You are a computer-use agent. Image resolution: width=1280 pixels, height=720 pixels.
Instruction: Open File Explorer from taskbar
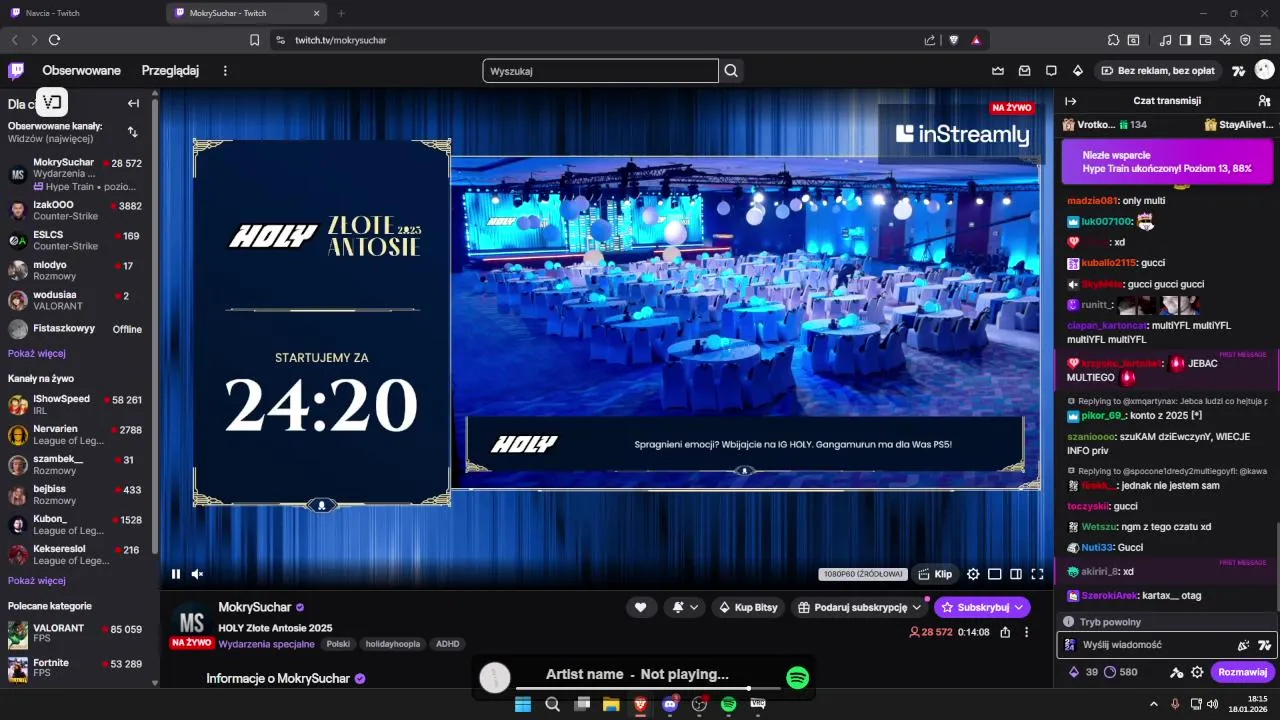coord(611,705)
